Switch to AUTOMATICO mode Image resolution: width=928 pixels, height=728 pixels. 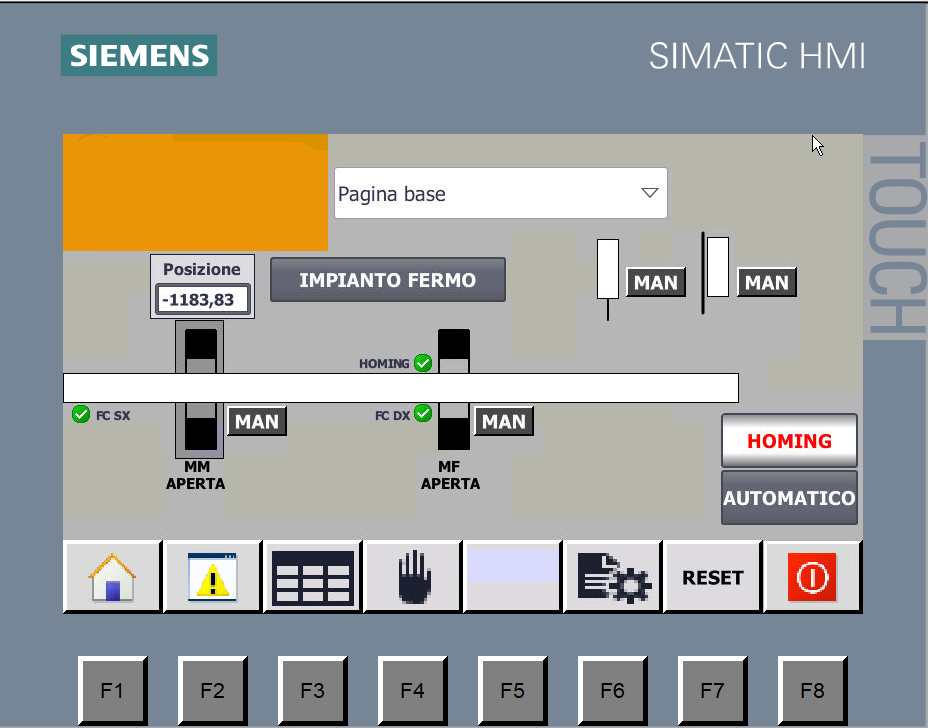coord(789,498)
